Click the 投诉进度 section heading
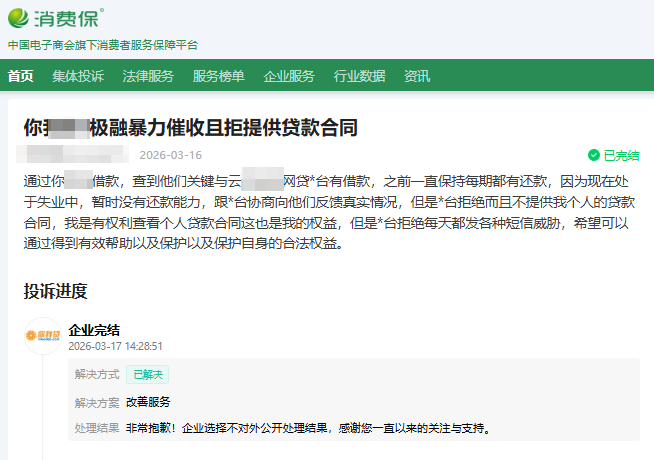Viewport: 654px width, 460px height. [56, 291]
